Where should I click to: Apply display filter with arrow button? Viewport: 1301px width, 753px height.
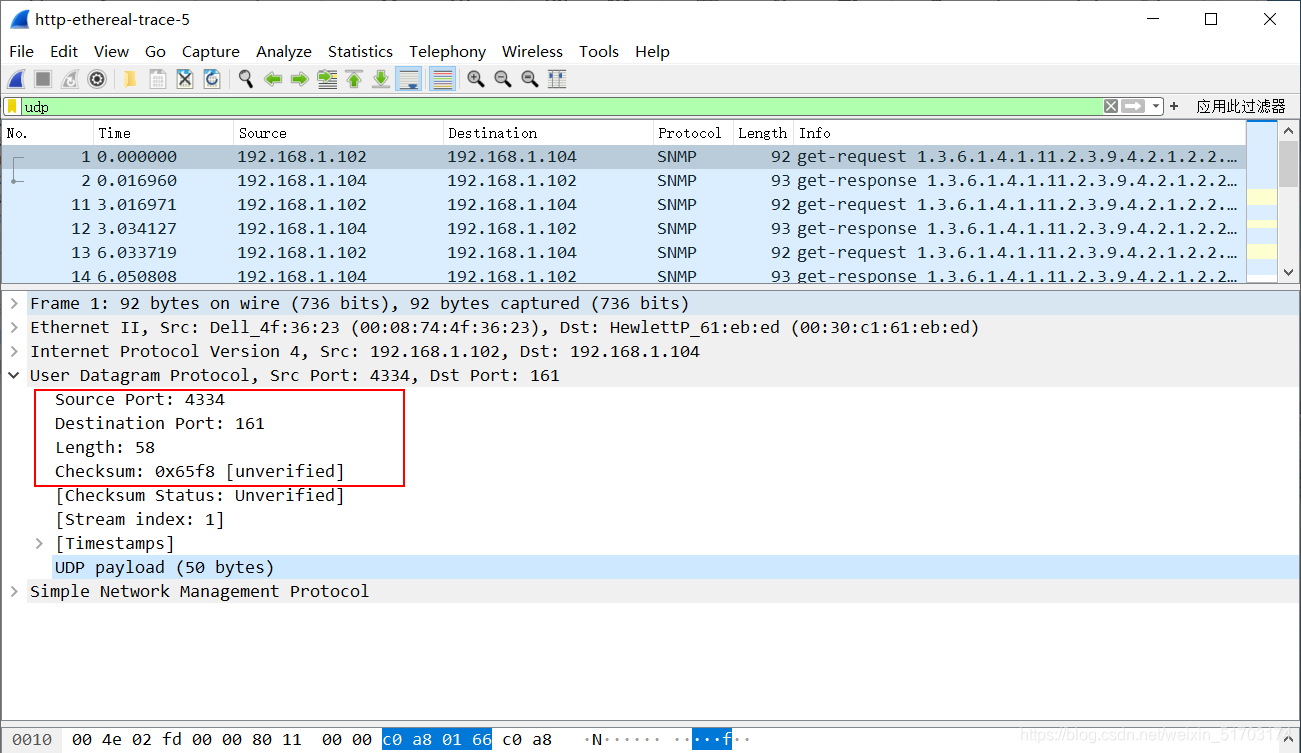click(1133, 106)
